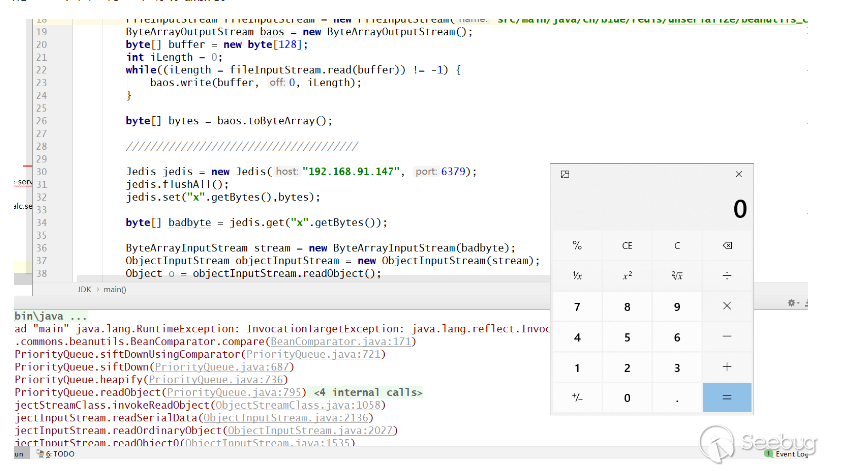Click the multiply operator key
The image size is (845, 471).
(726, 306)
